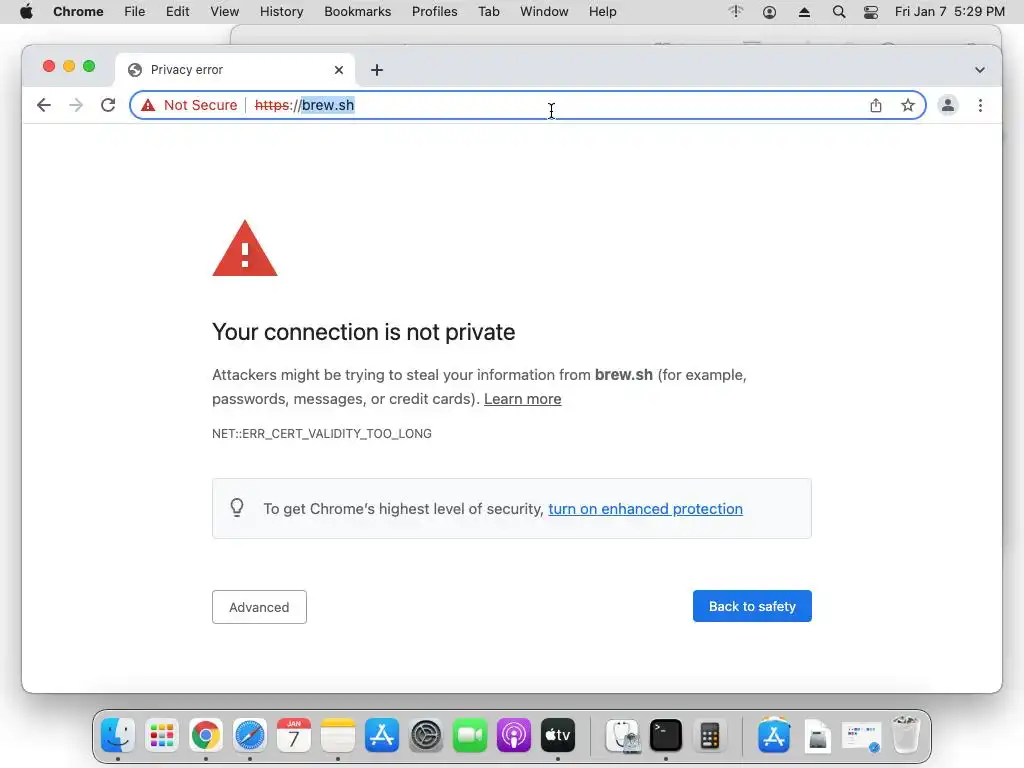The width and height of the screenshot is (1024, 768).
Task: Open Finder from the Dock
Action: point(118,735)
